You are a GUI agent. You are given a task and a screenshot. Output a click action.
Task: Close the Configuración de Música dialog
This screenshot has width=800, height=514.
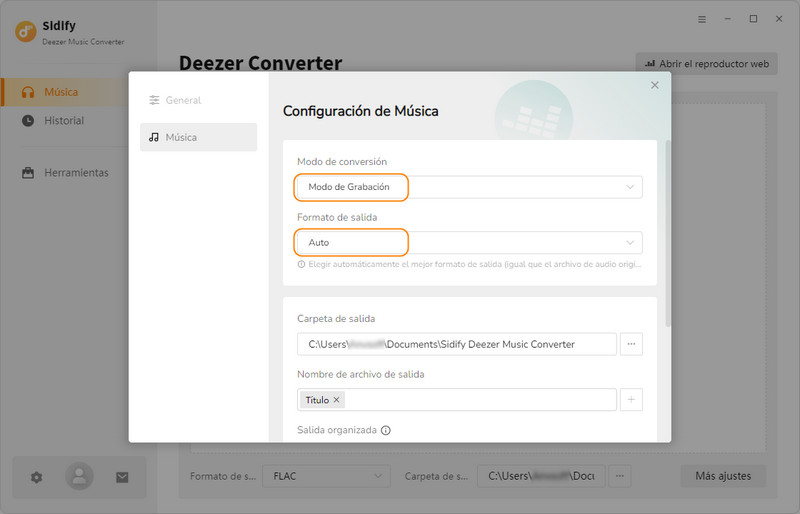point(655,85)
